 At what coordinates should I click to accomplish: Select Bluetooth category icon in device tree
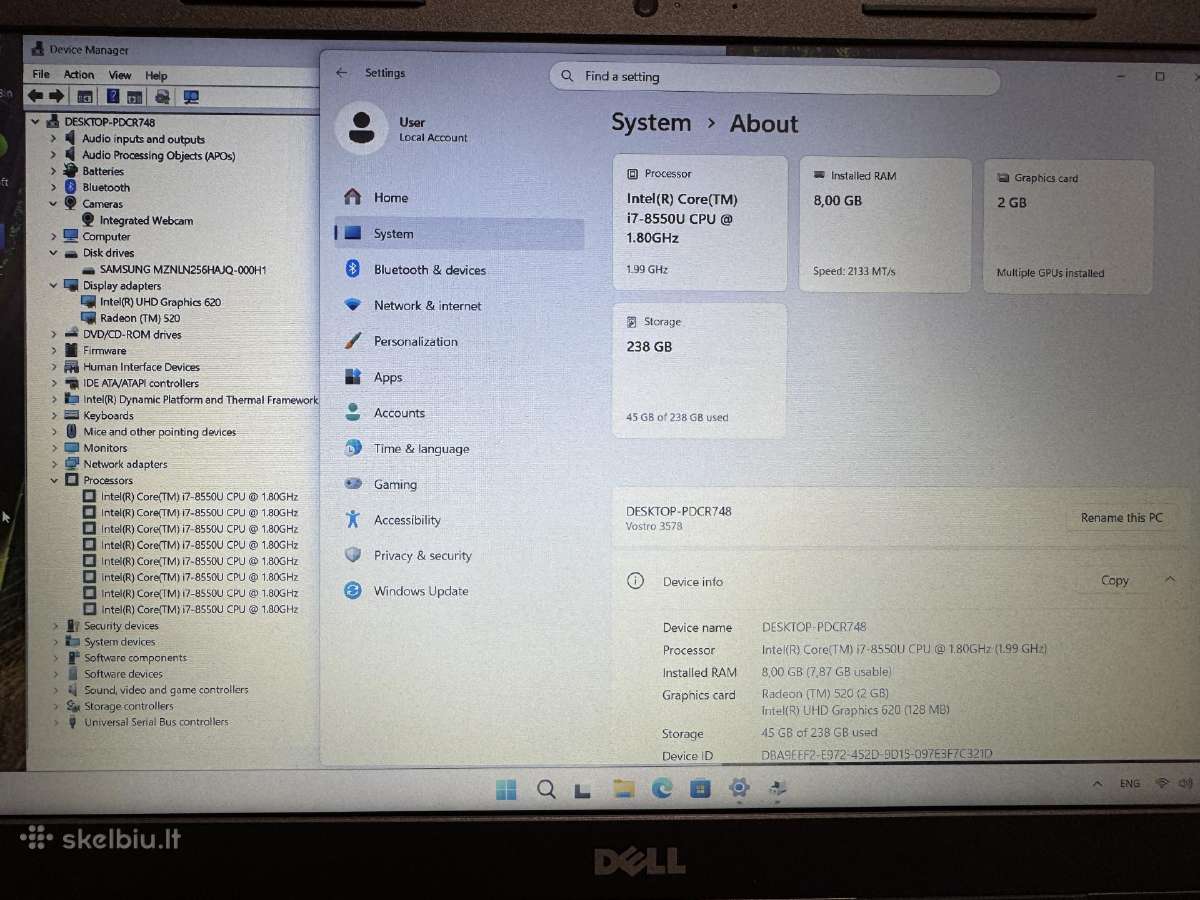point(71,187)
